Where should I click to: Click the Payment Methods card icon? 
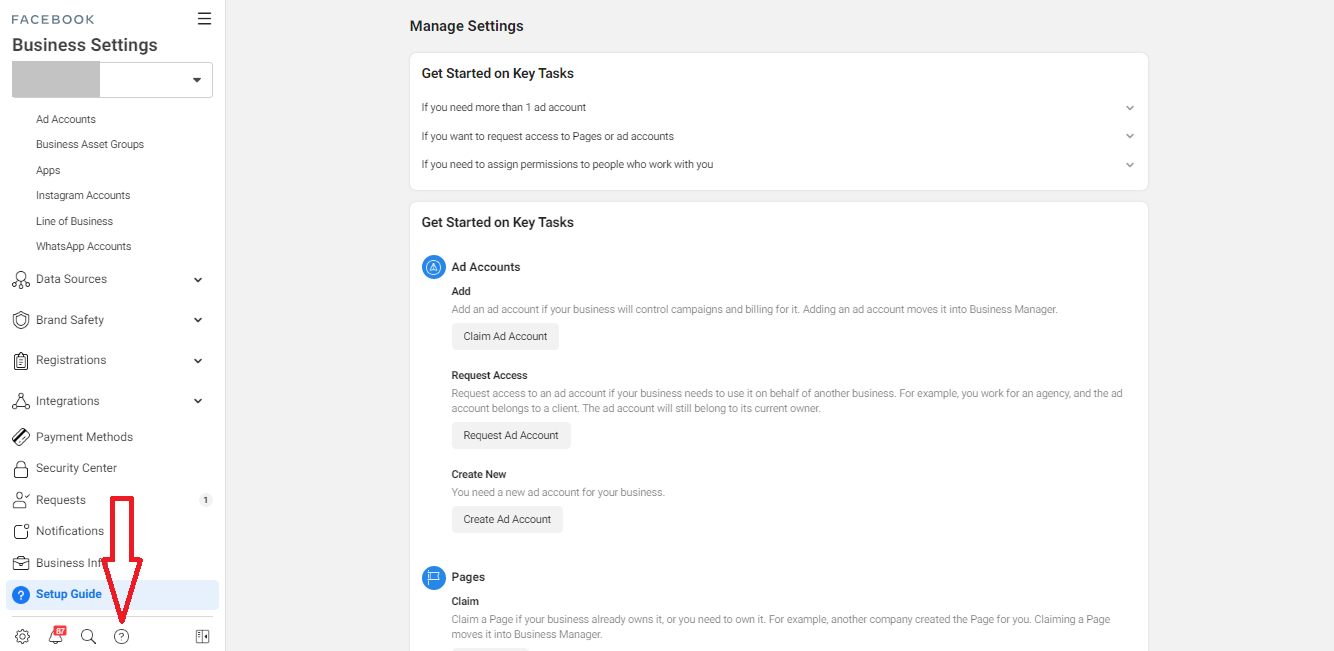(x=21, y=437)
